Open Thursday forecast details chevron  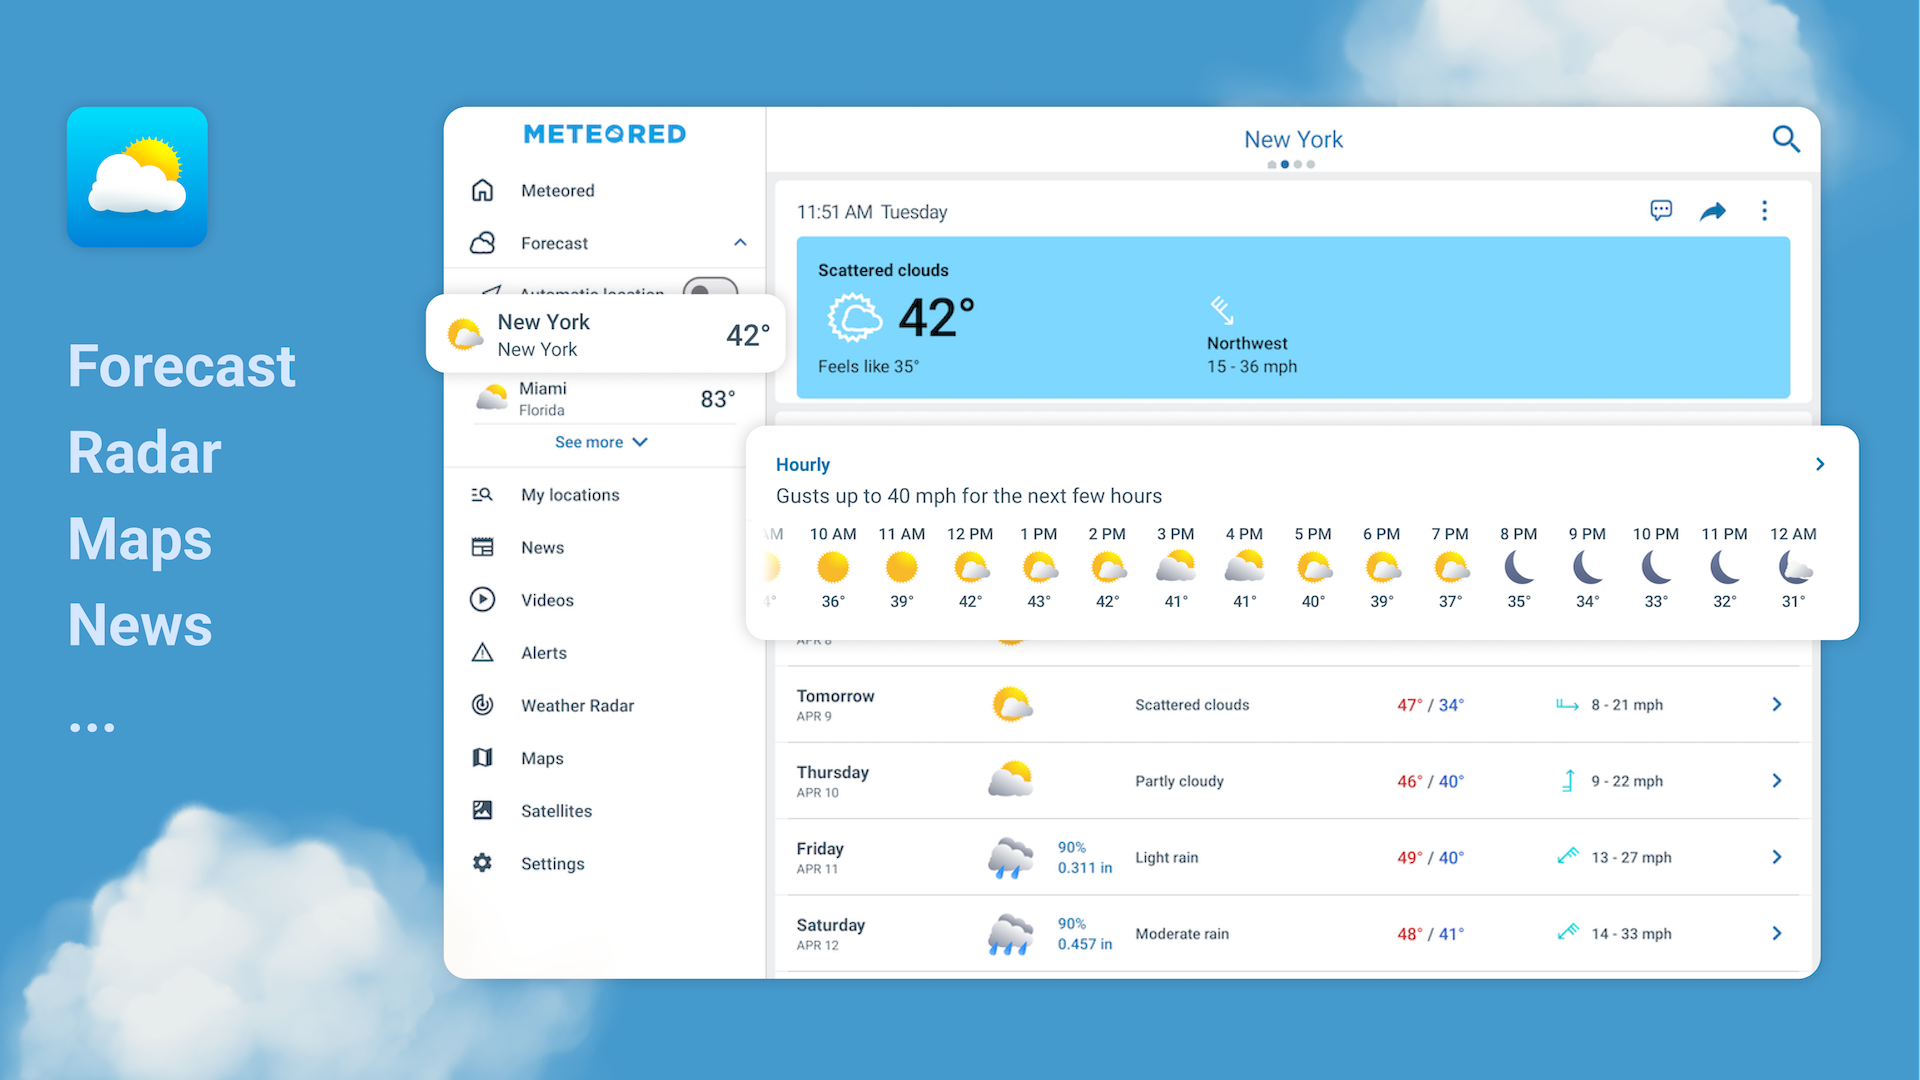tap(1777, 780)
